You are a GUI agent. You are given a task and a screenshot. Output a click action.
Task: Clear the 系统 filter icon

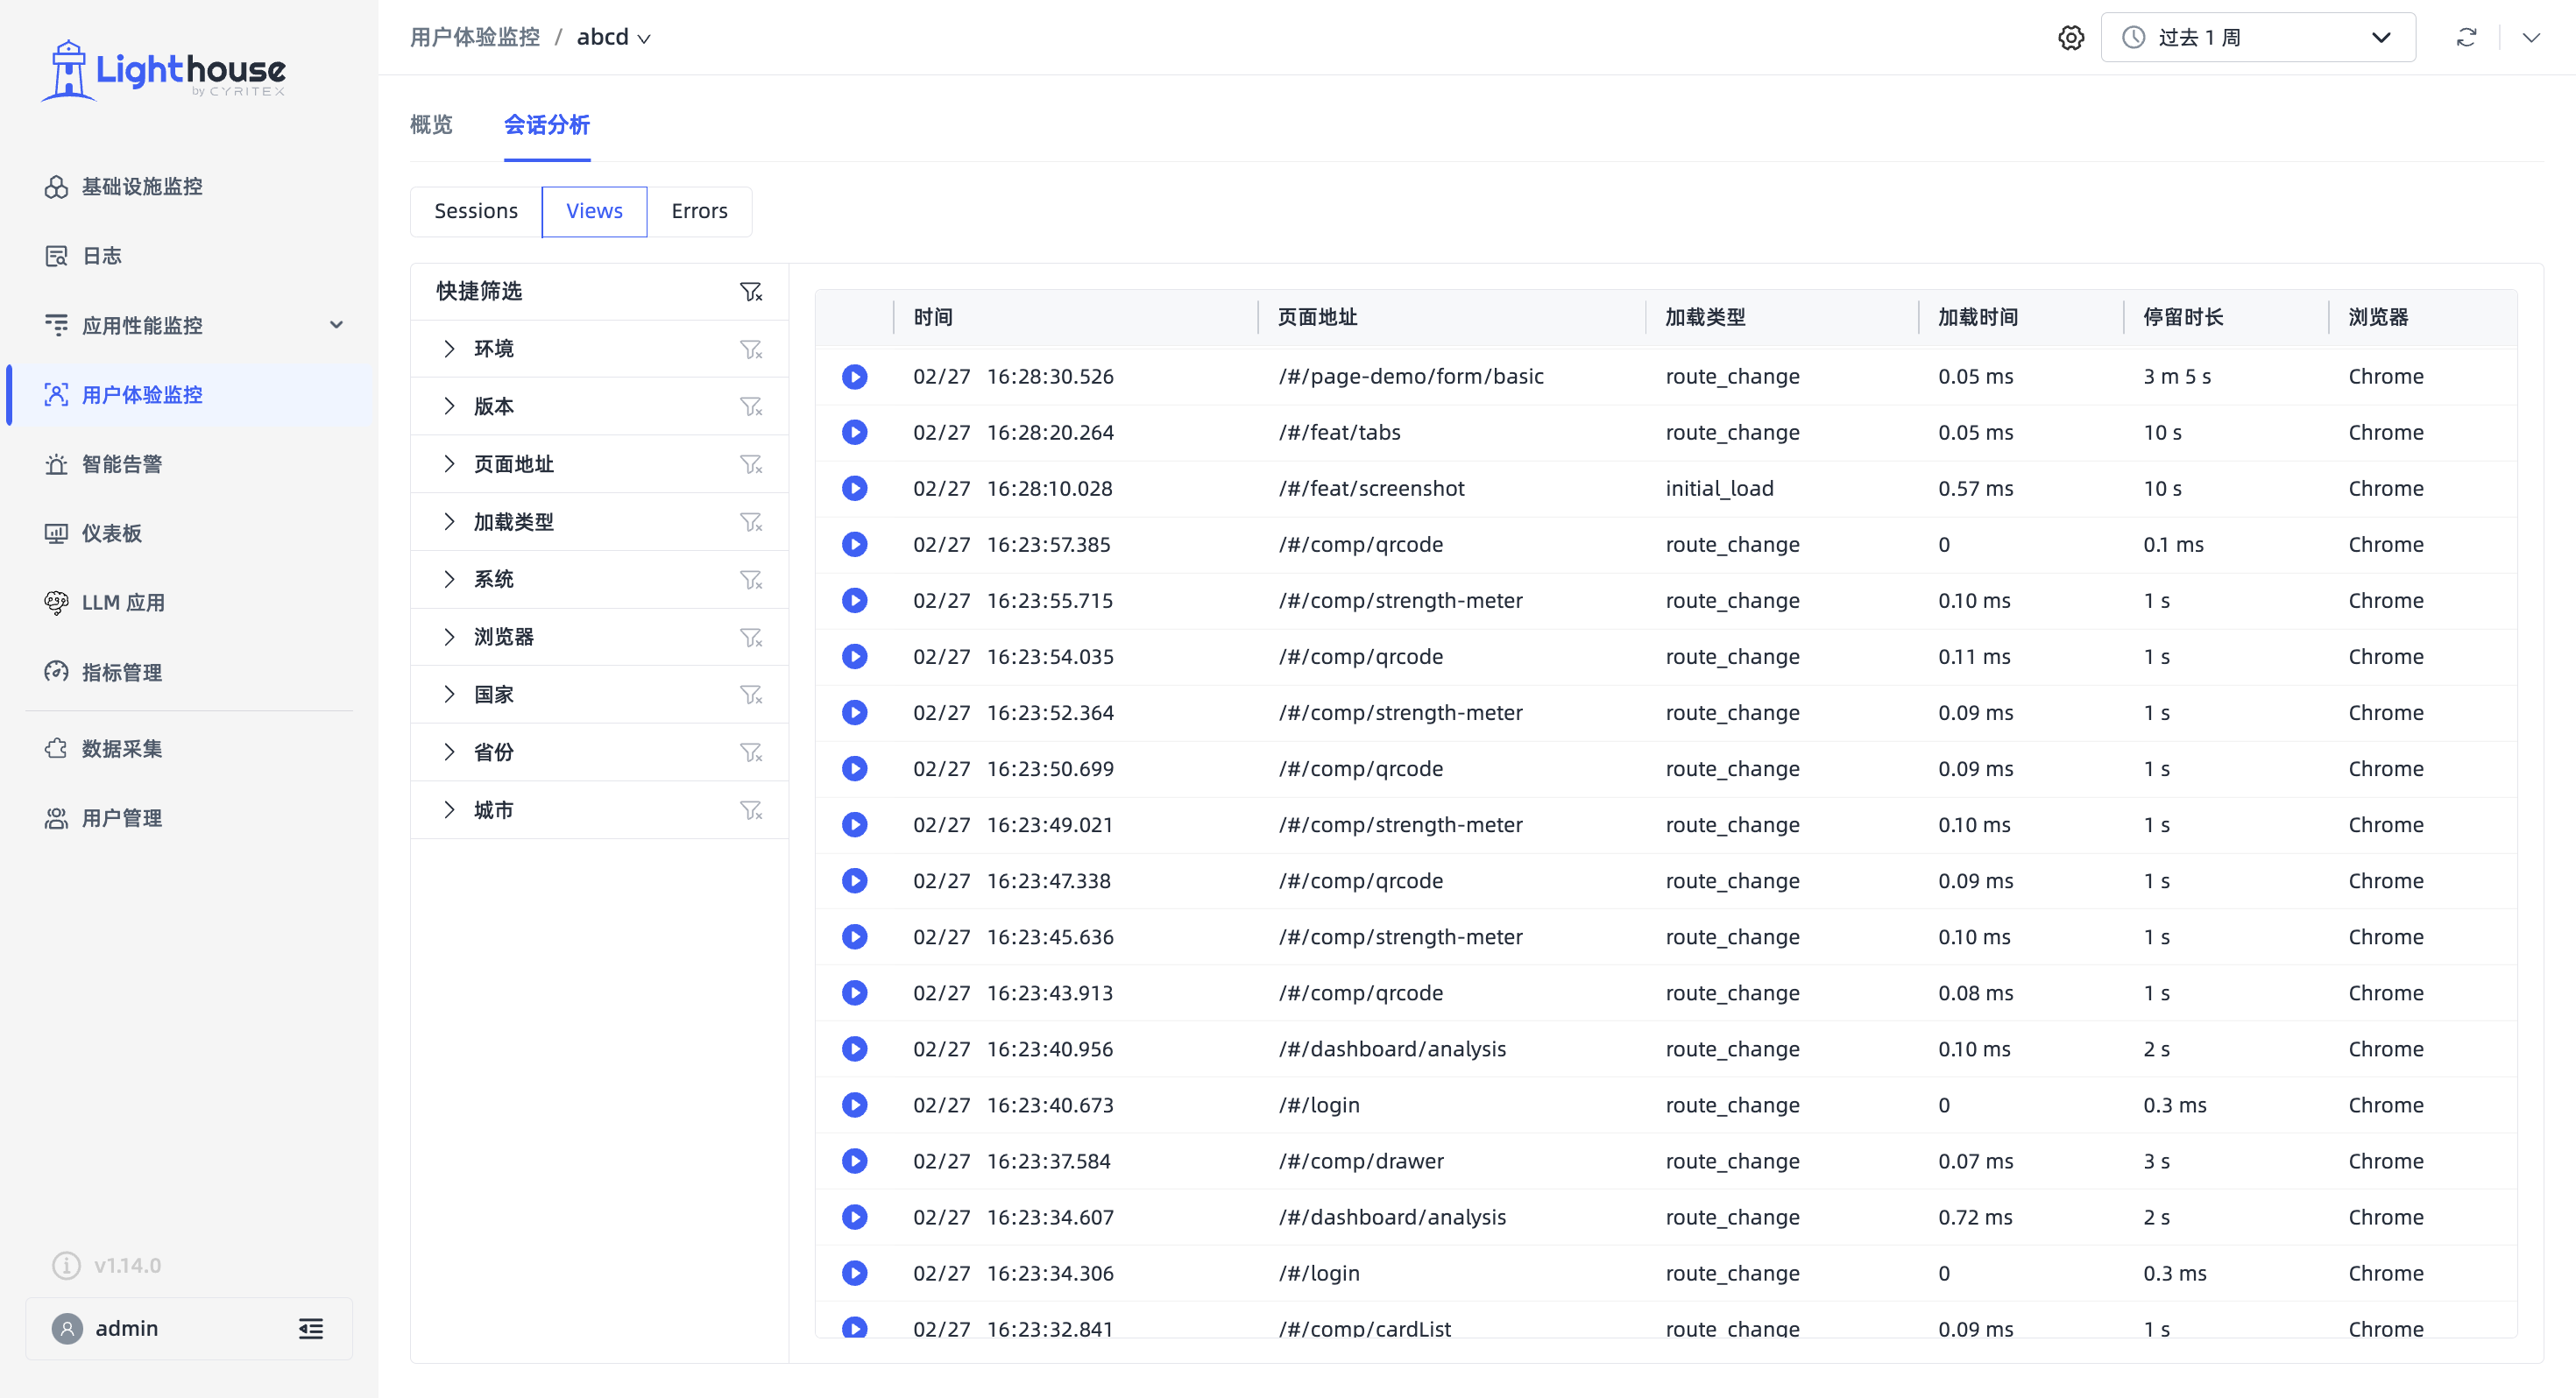[x=750, y=580]
